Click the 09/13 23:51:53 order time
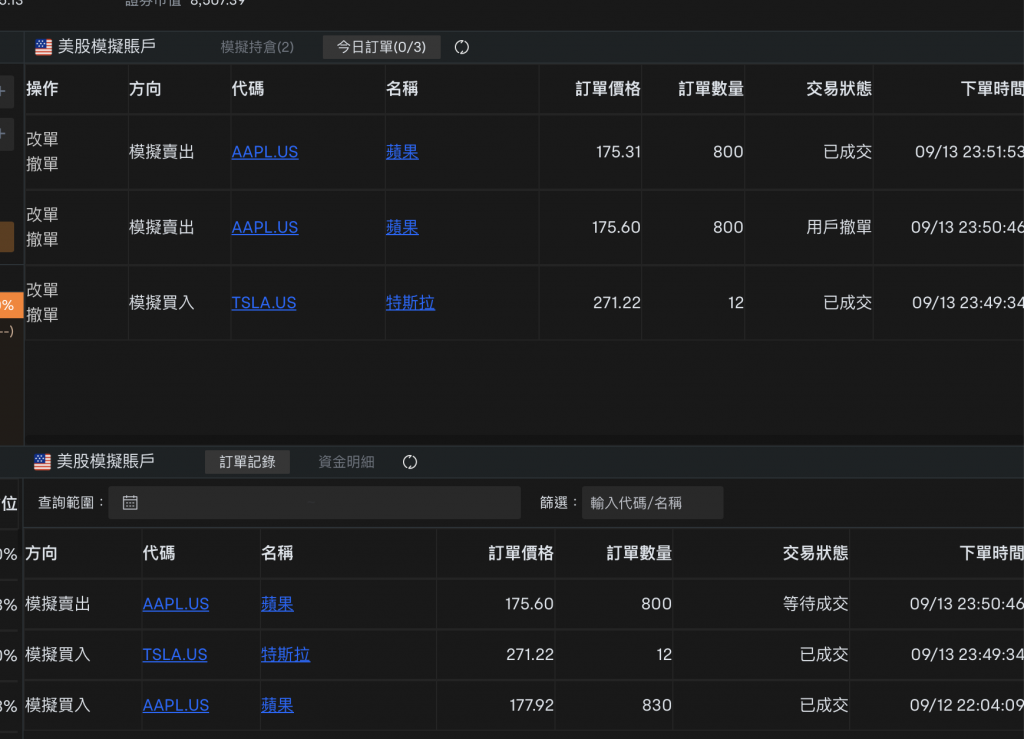Viewport: 1024px width, 739px height. click(969, 152)
